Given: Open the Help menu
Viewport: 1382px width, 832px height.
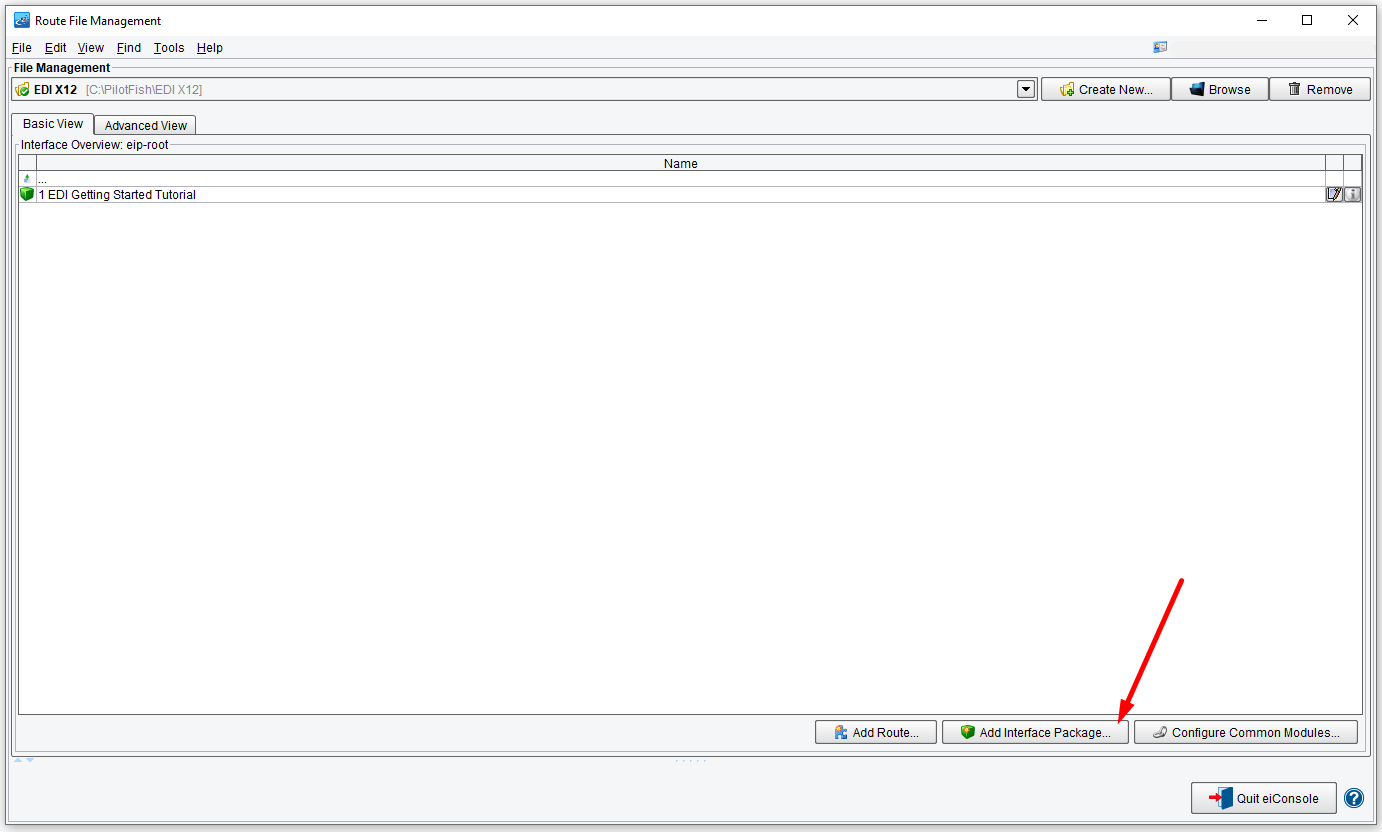Looking at the screenshot, I should (x=210, y=48).
